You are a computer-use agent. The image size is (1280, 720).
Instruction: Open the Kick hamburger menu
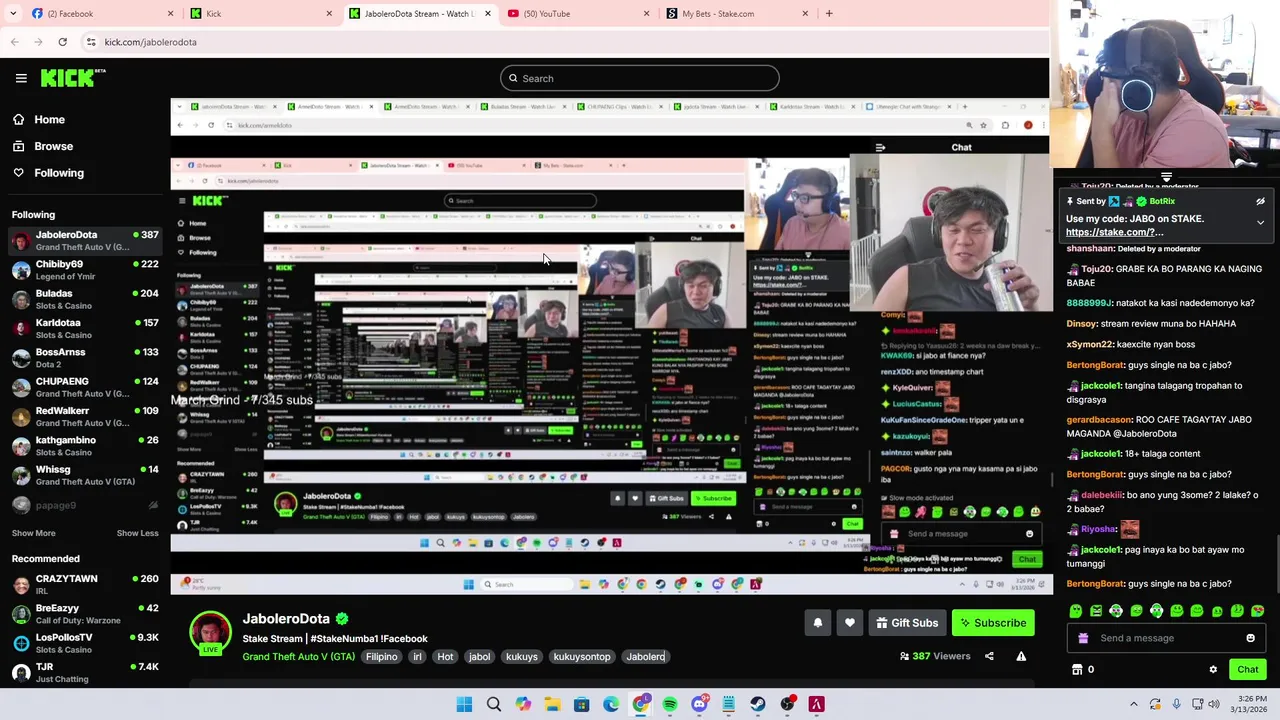21,78
